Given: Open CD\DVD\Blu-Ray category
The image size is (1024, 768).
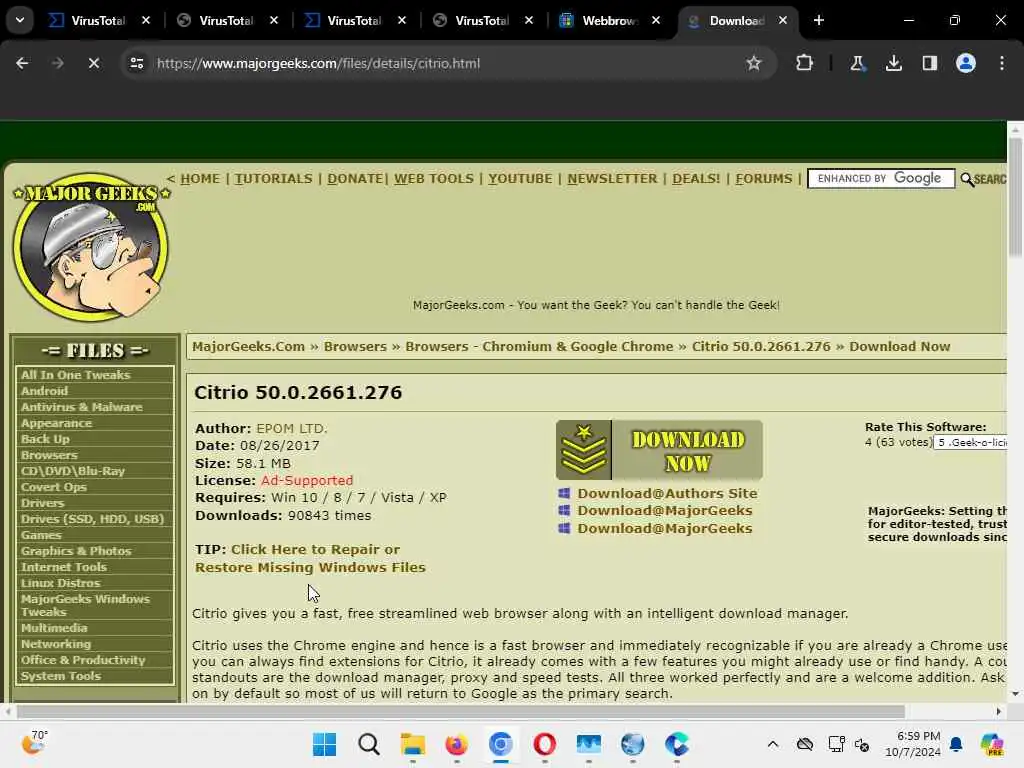Looking at the screenshot, I should pyautogui.click(x=72, y=471).
